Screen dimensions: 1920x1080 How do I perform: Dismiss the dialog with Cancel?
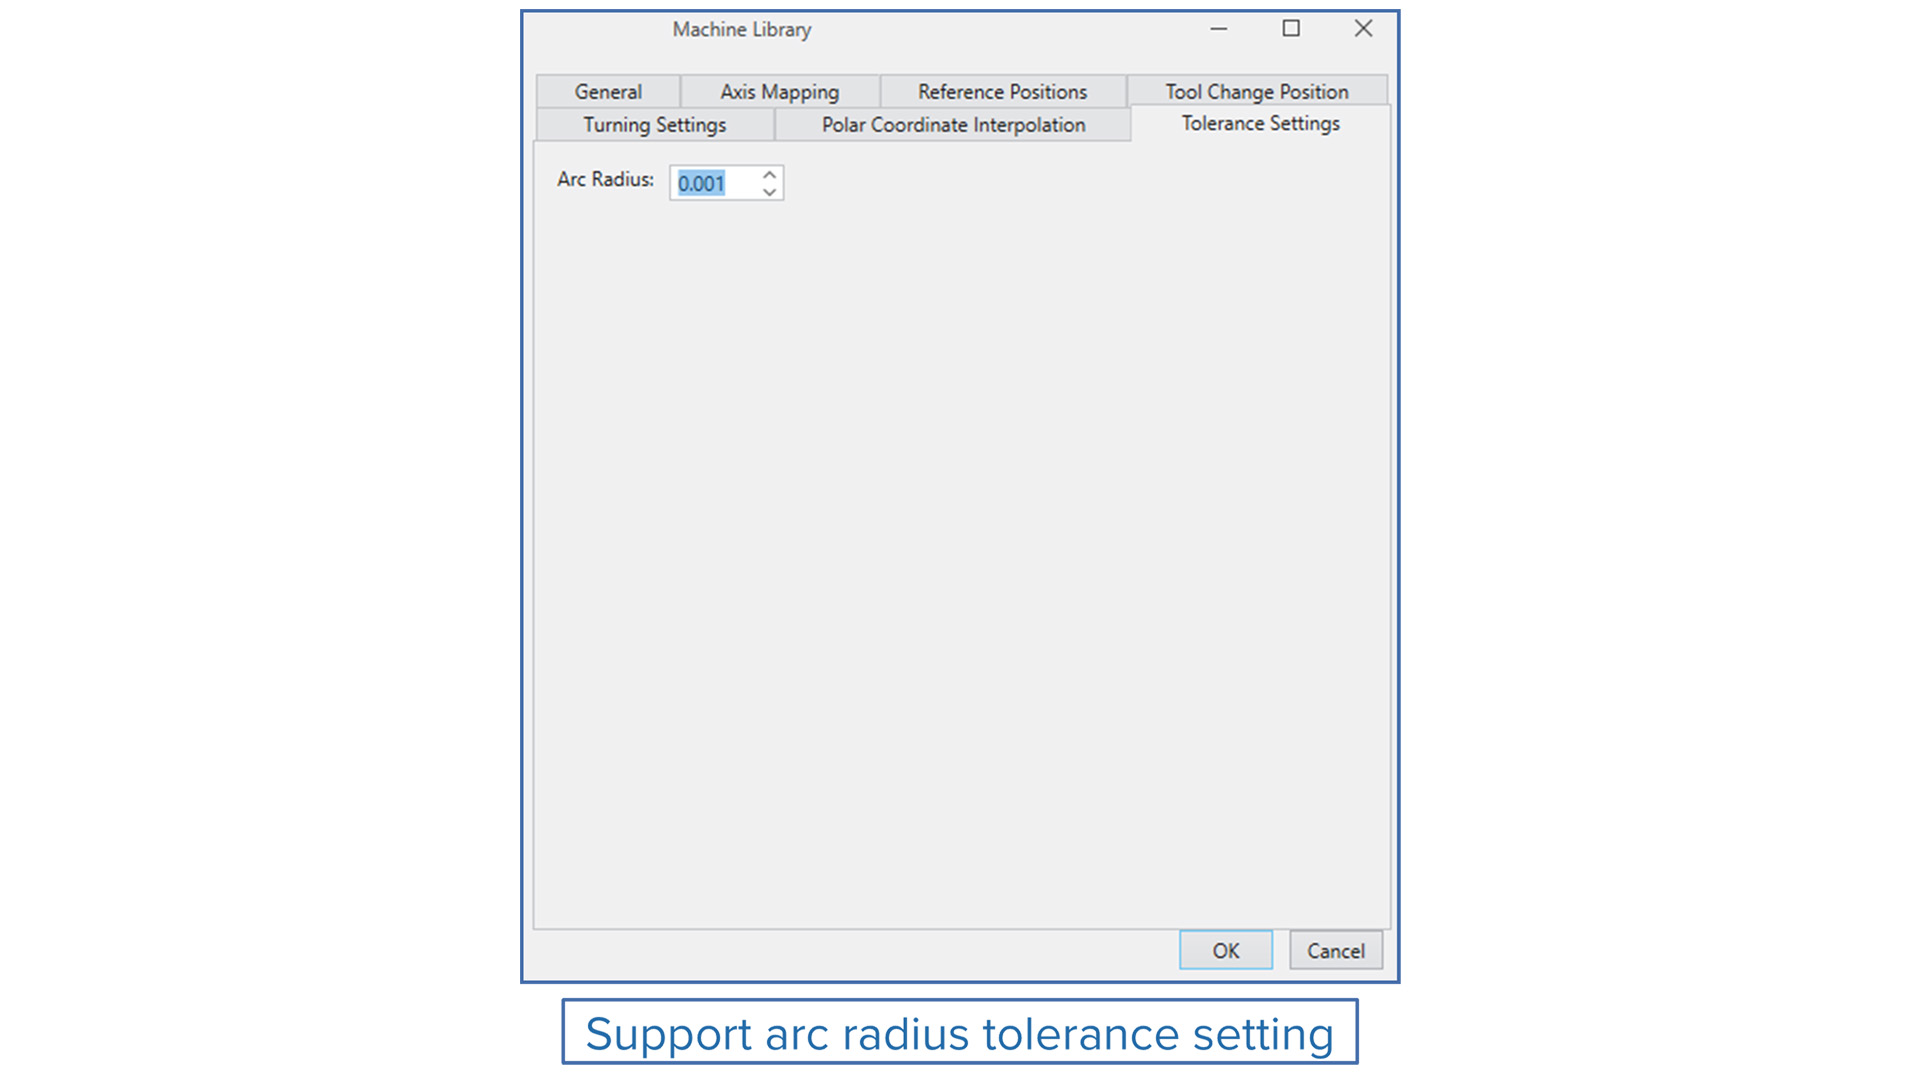point(1336,950)
